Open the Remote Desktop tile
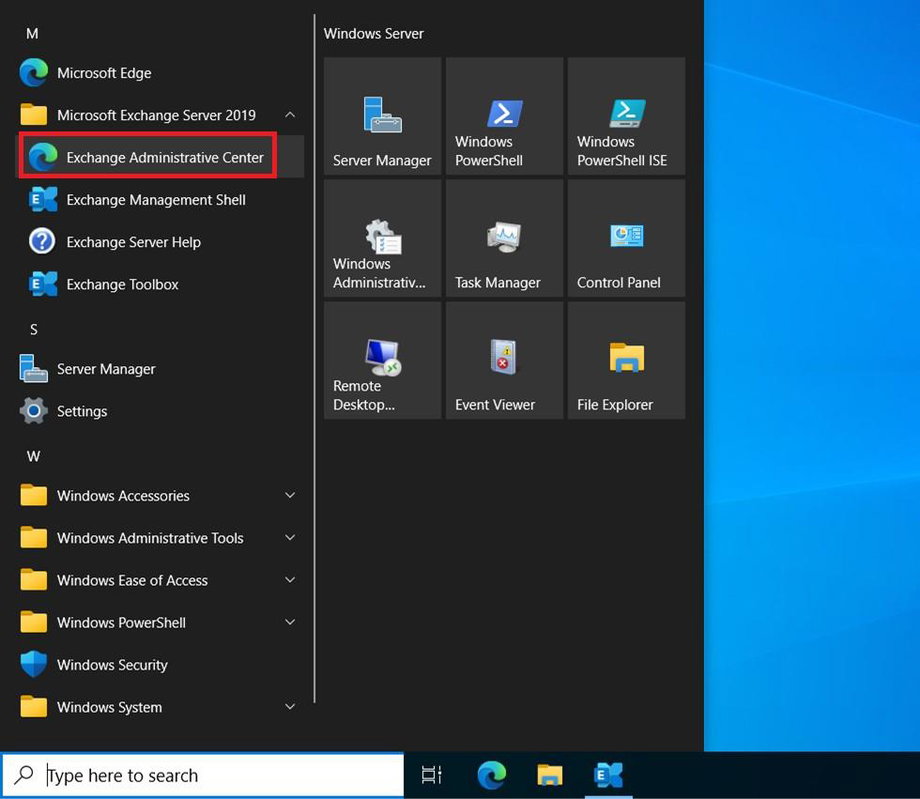 382,361
